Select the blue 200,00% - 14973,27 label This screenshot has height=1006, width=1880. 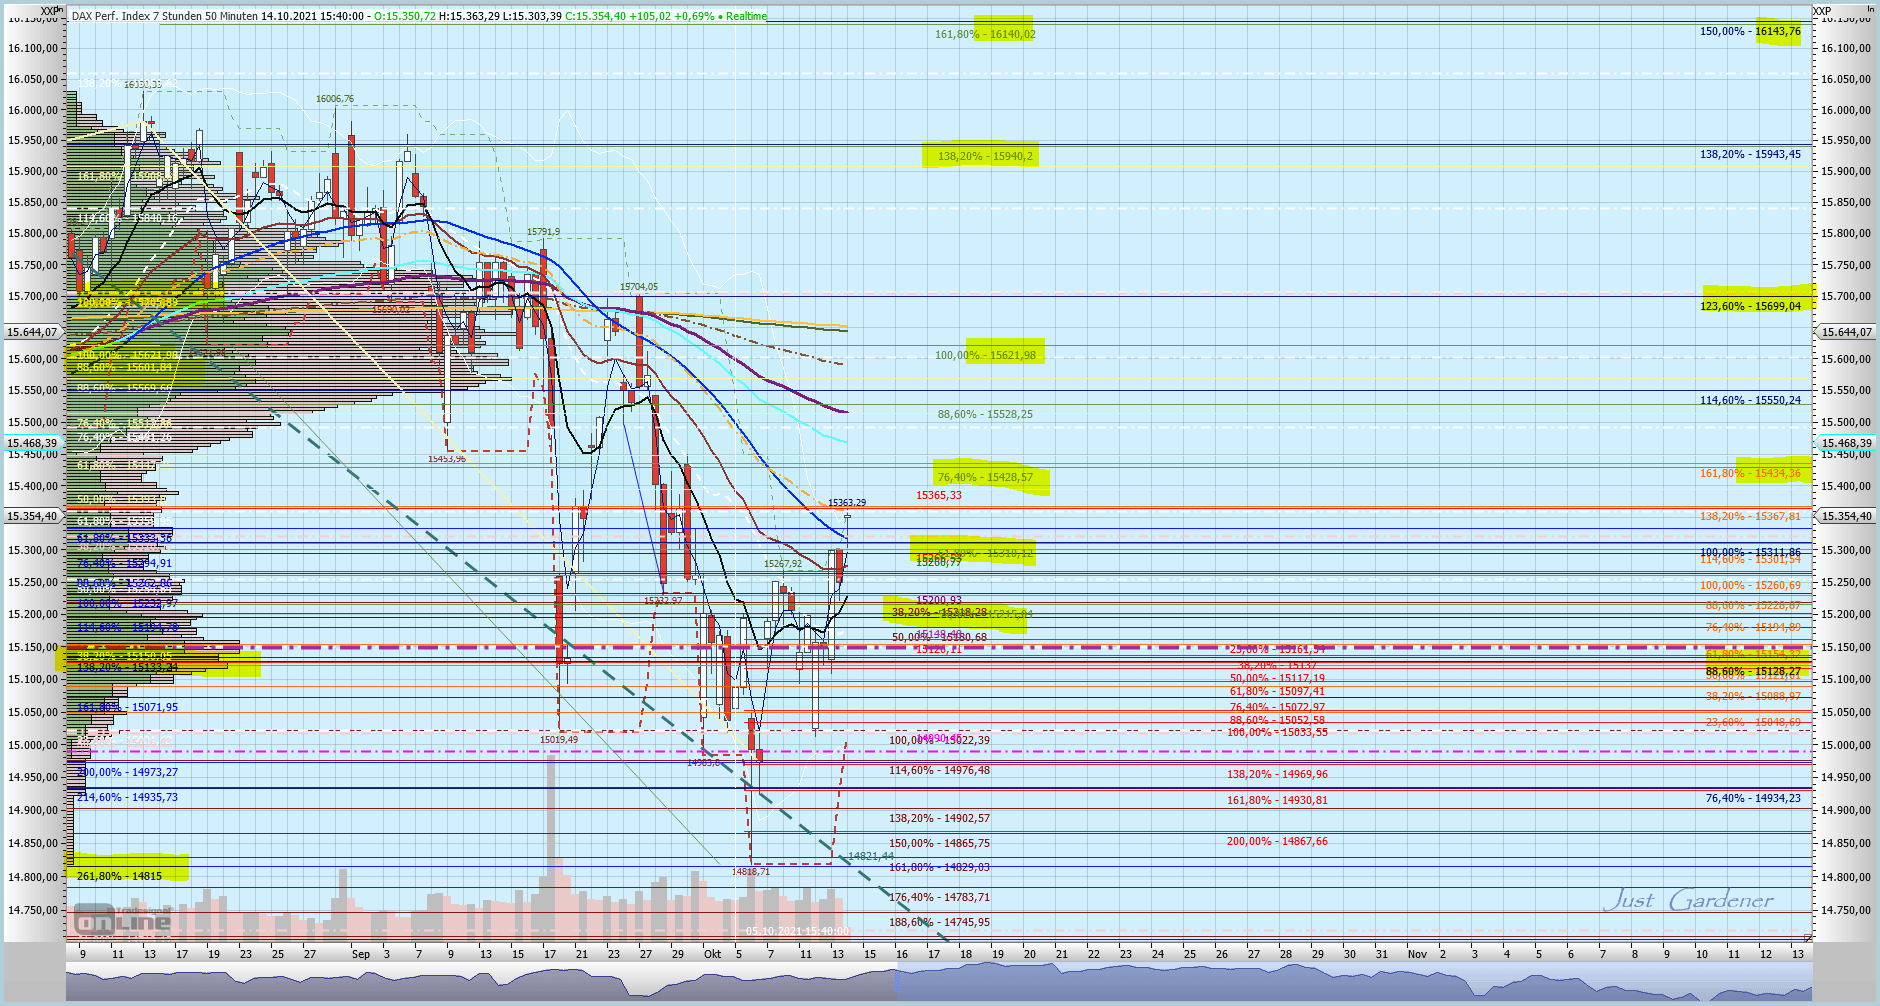[127, 772]
